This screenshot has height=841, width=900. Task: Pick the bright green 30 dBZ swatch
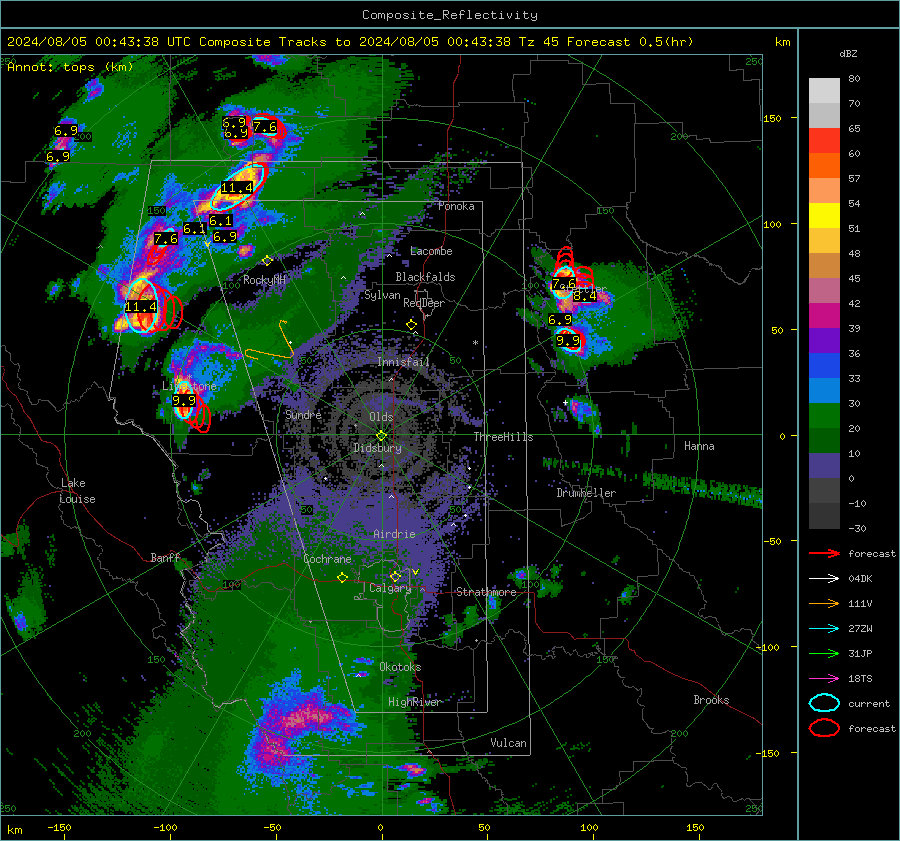[x=824, y=415]
